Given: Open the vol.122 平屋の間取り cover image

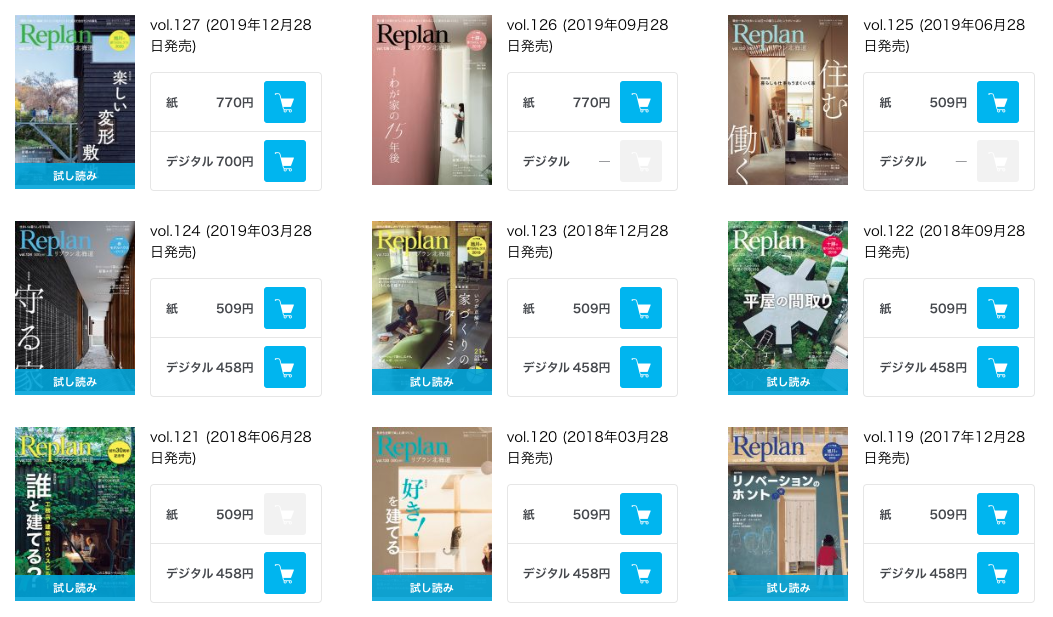Looking at the screenshot, I should pyautogui.click(x=788, y=295).
